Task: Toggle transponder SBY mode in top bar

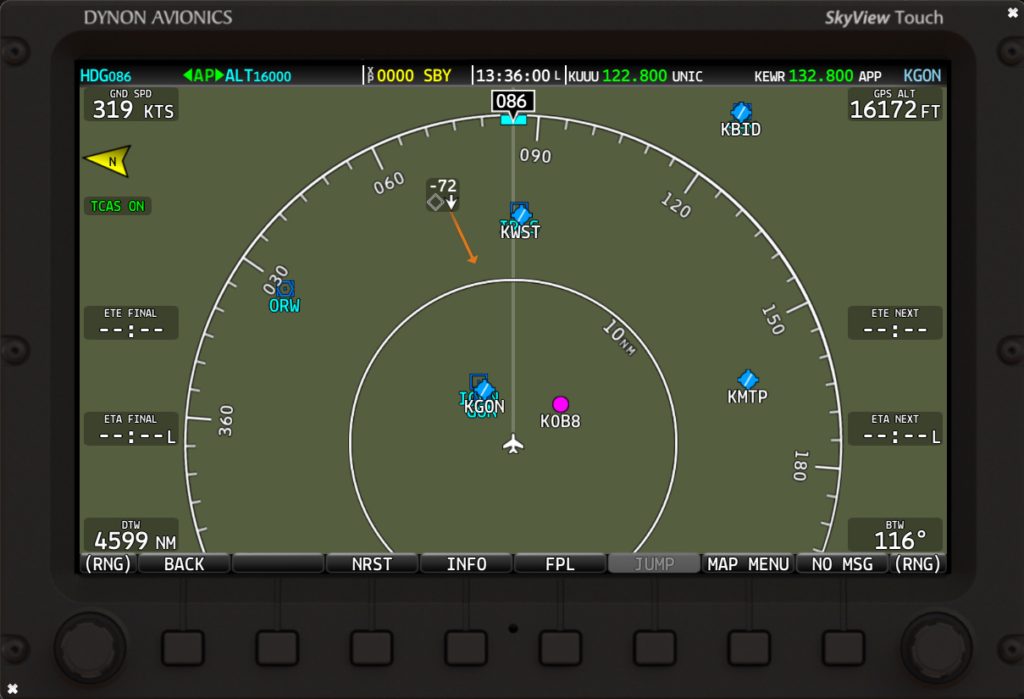Action: 437,76
